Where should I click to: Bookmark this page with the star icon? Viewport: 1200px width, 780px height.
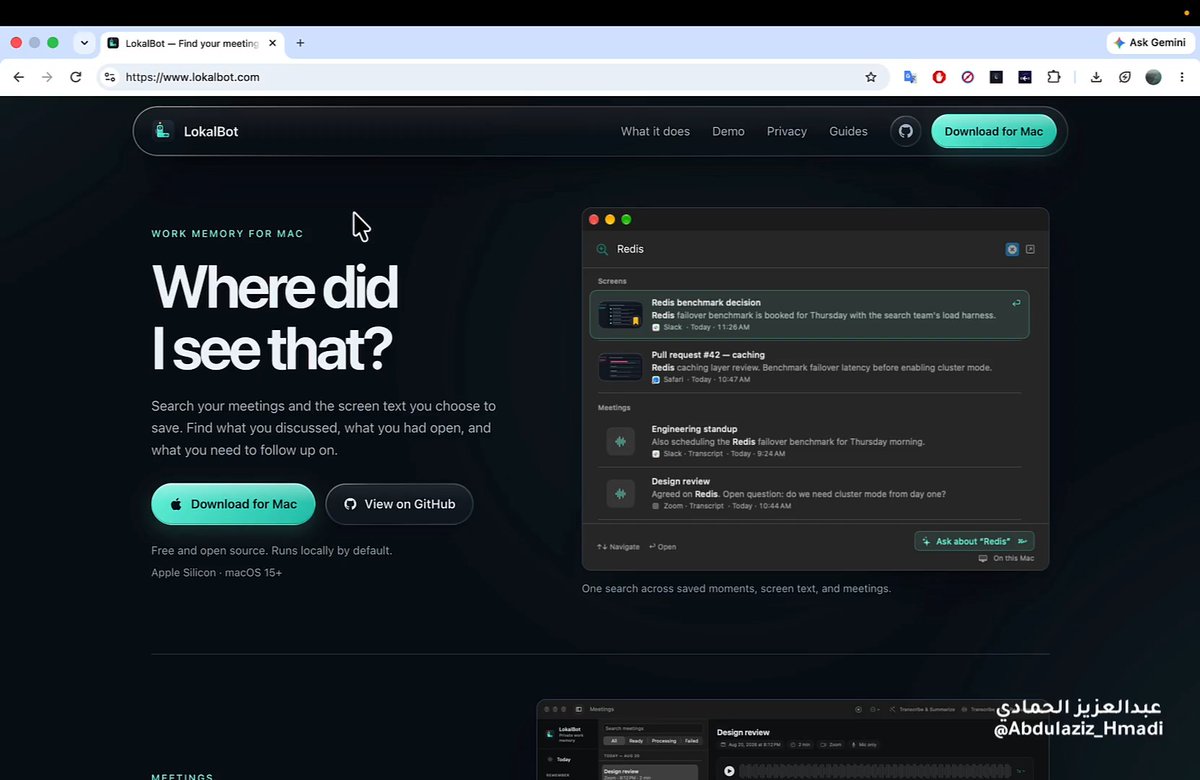point(870,77)
